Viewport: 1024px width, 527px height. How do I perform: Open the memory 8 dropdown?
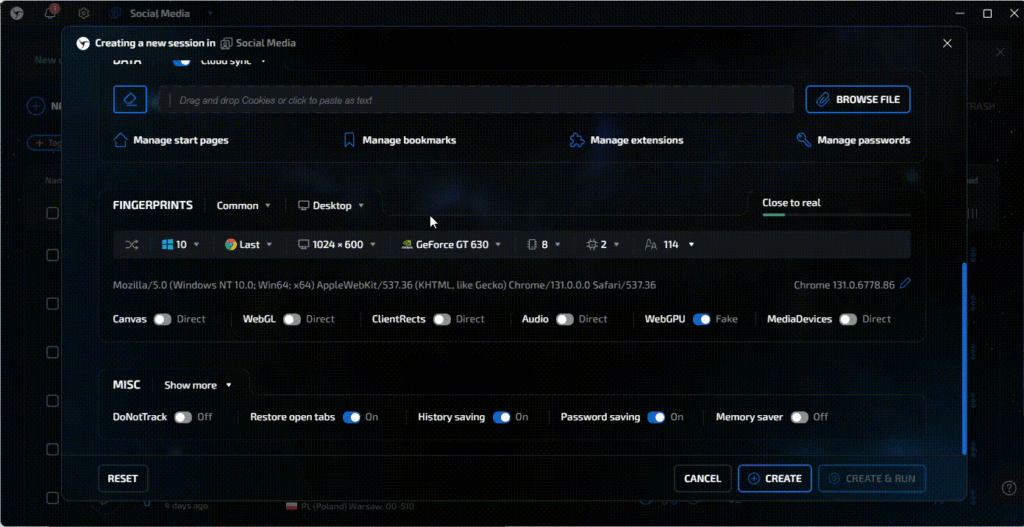point(543,244)
